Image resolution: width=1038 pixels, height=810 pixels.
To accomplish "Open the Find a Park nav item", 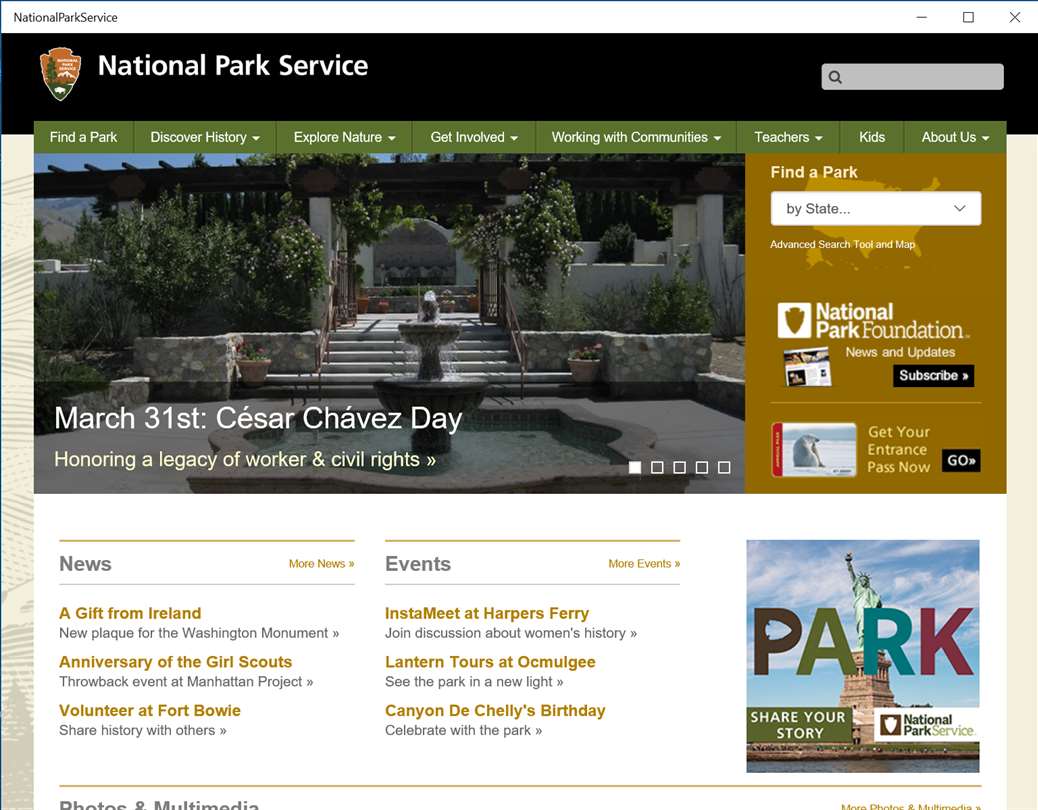I will (x=83, y=137).
